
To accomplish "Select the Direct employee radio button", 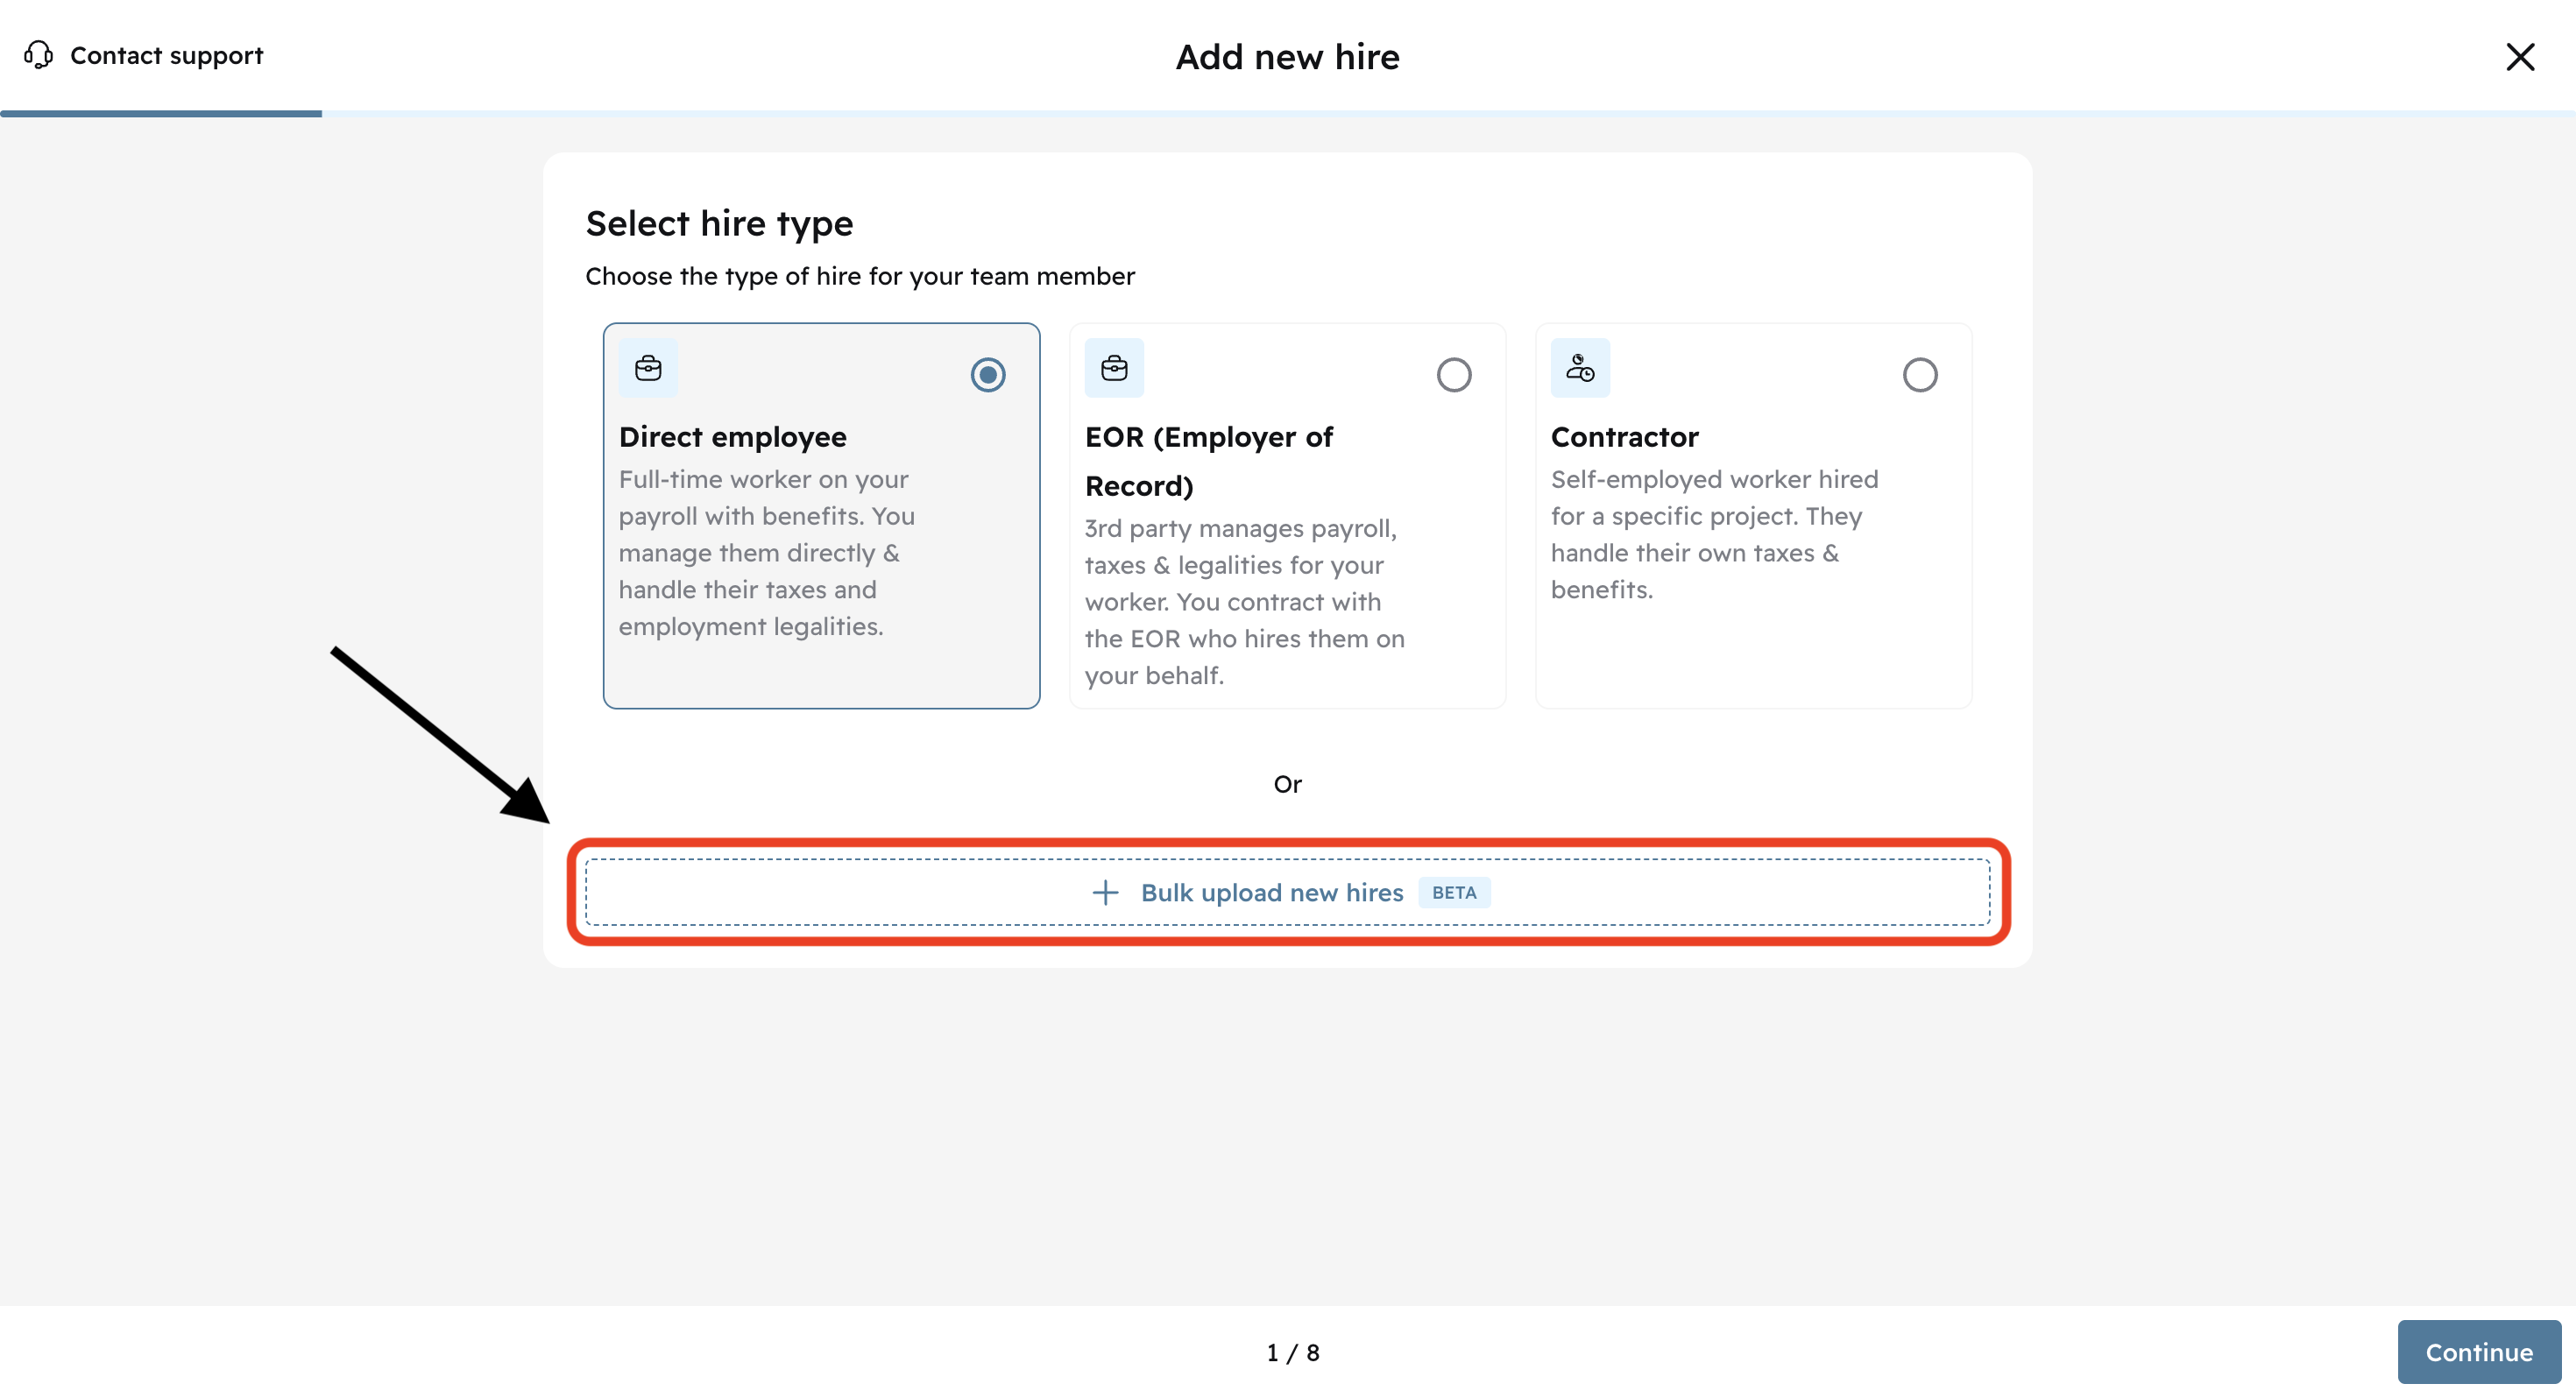I will tap(987, 375).
